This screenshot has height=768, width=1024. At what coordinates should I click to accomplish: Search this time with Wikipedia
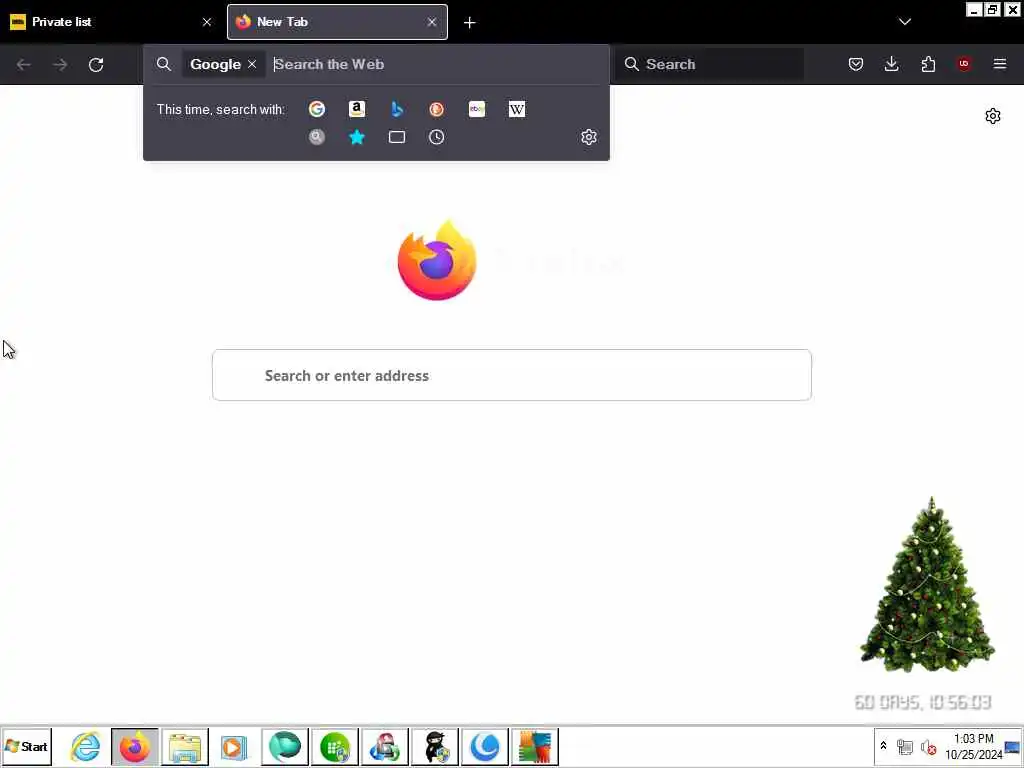click(x=517, y=109)
